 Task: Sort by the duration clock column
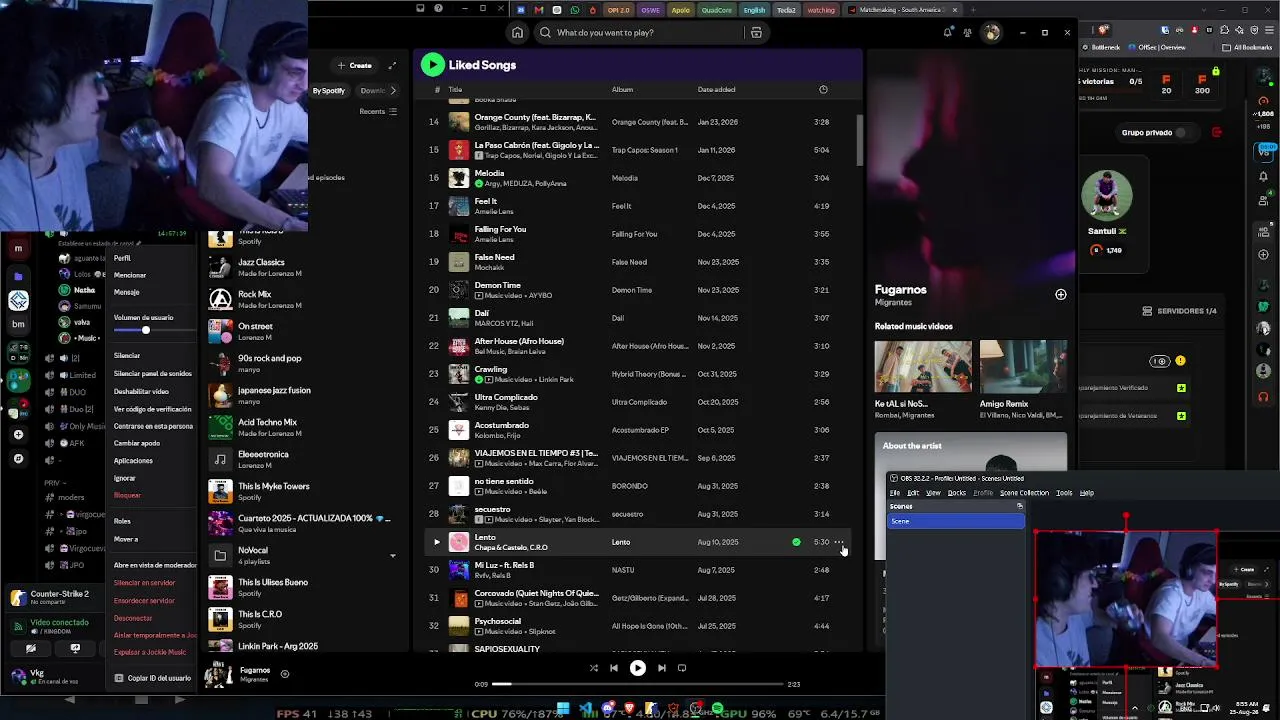pyautogui.click(x=823, y=89)
